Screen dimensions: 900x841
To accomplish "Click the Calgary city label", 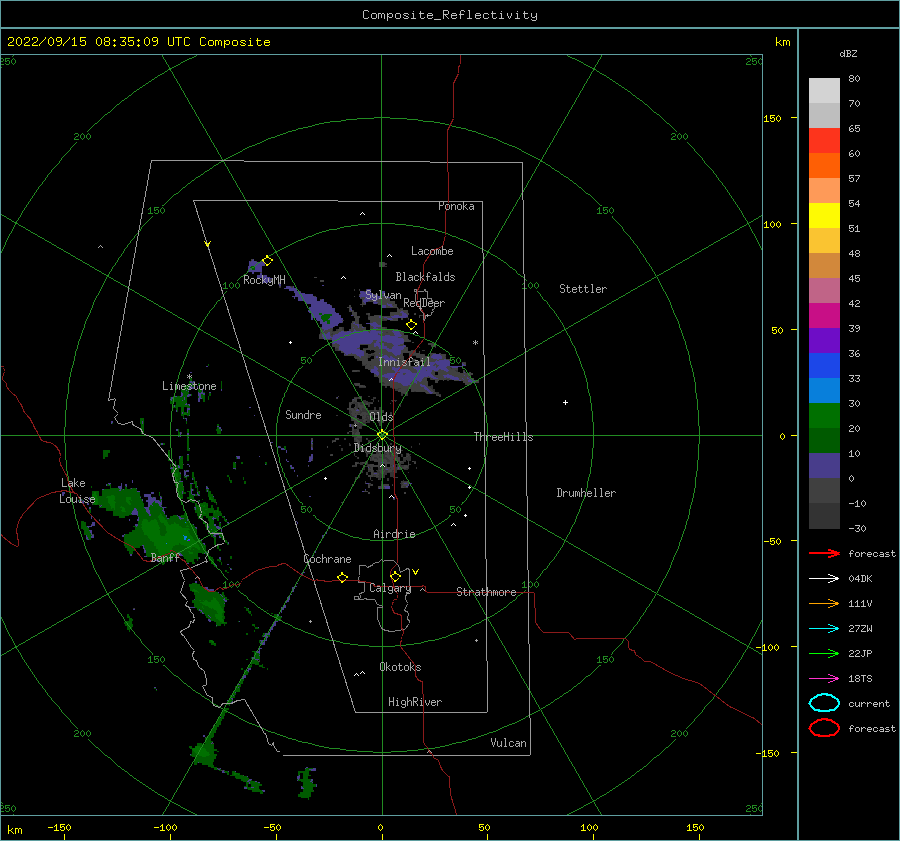I will (x=390, y=588).
